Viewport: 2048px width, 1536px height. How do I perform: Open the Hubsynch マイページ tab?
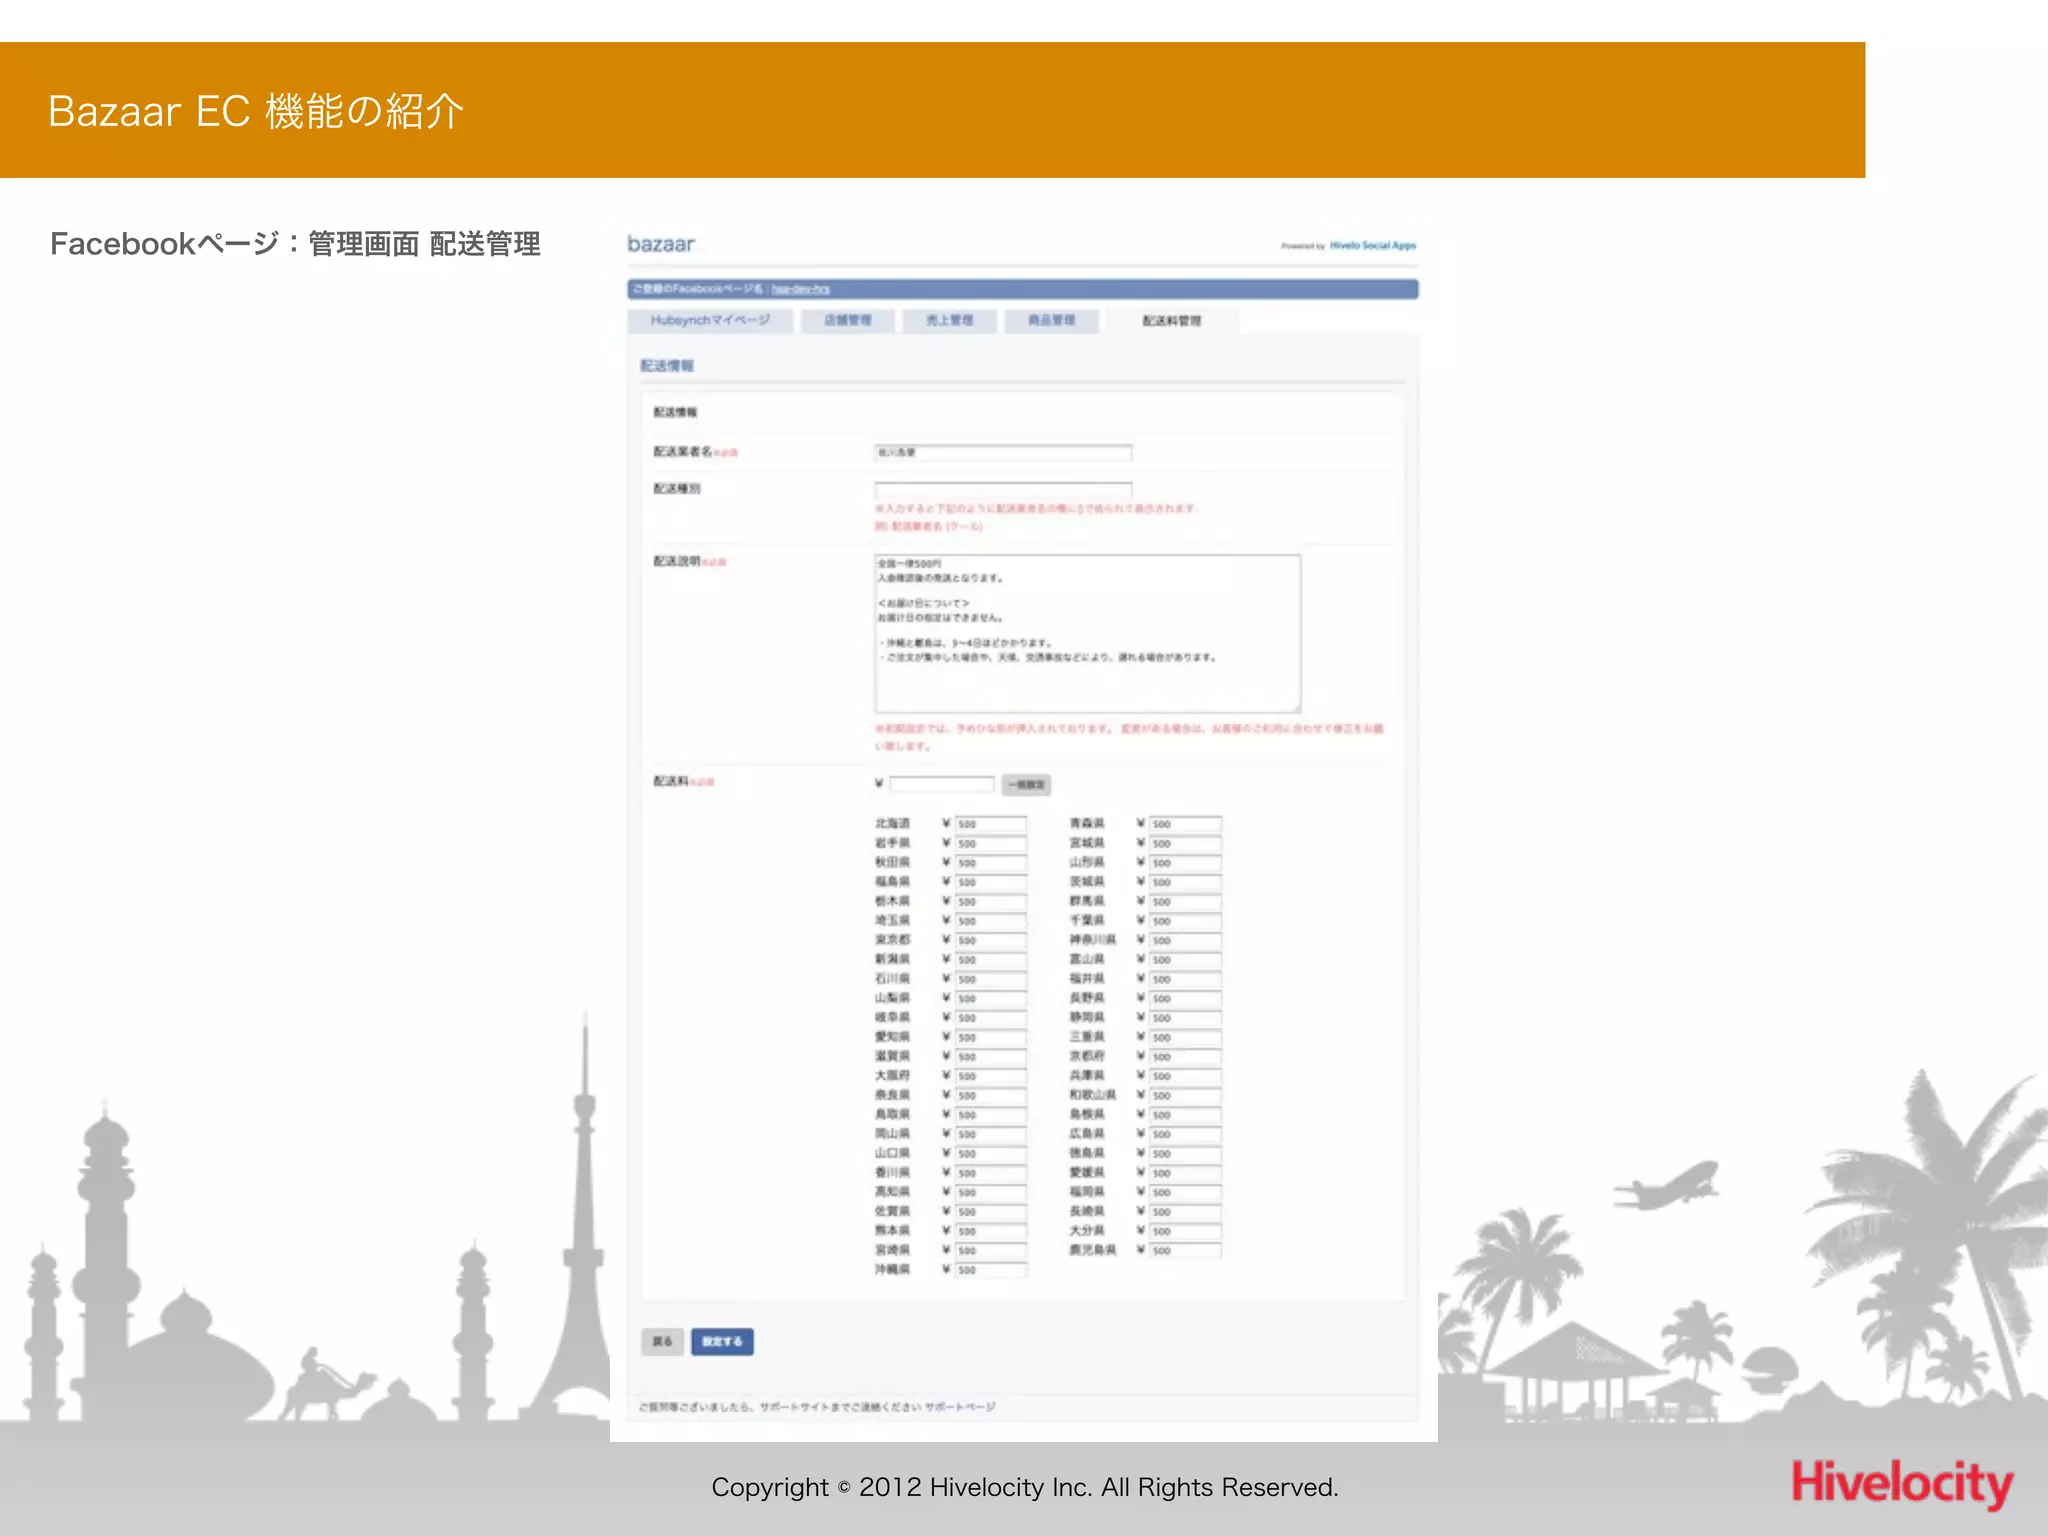[x=710, y=320]
